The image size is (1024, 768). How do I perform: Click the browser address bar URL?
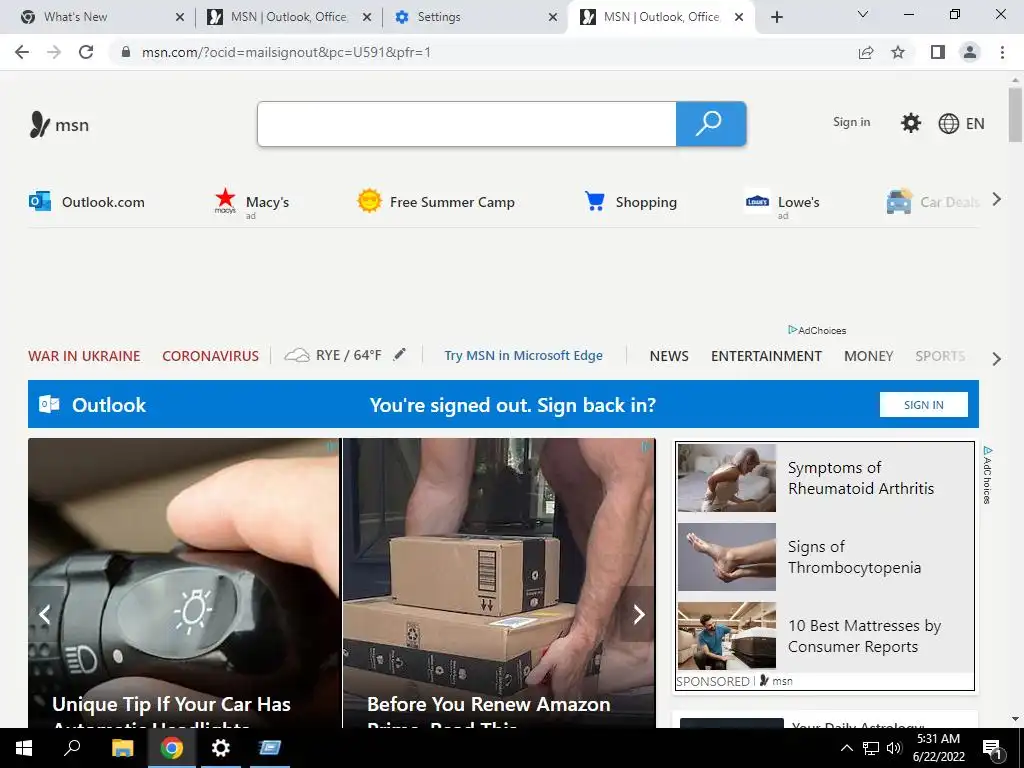(x=286, y=52)
